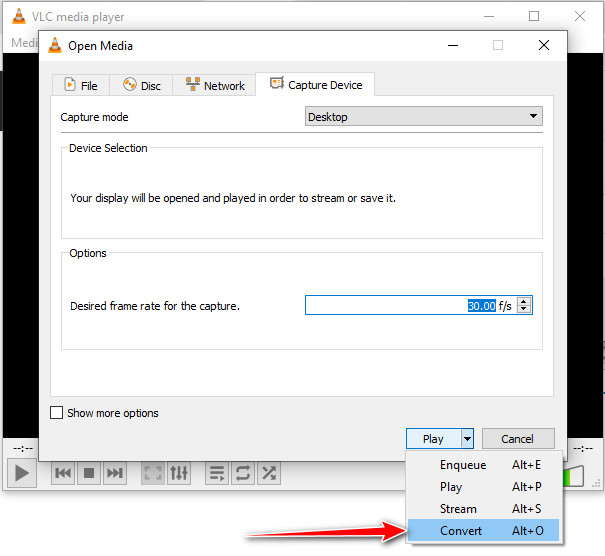Click the stop playback button

tap(89, 473)
